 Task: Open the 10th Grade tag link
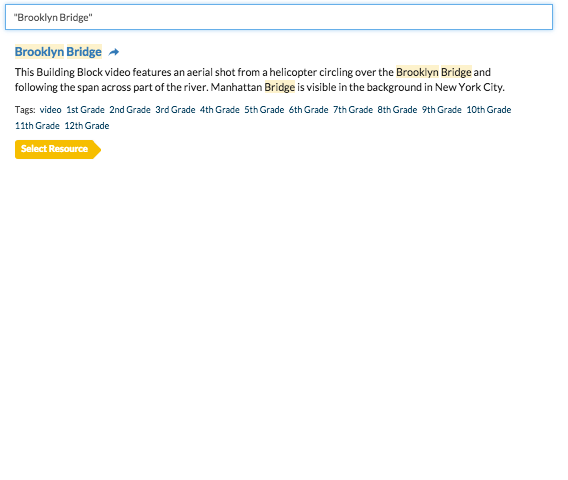tap(489, 110)
